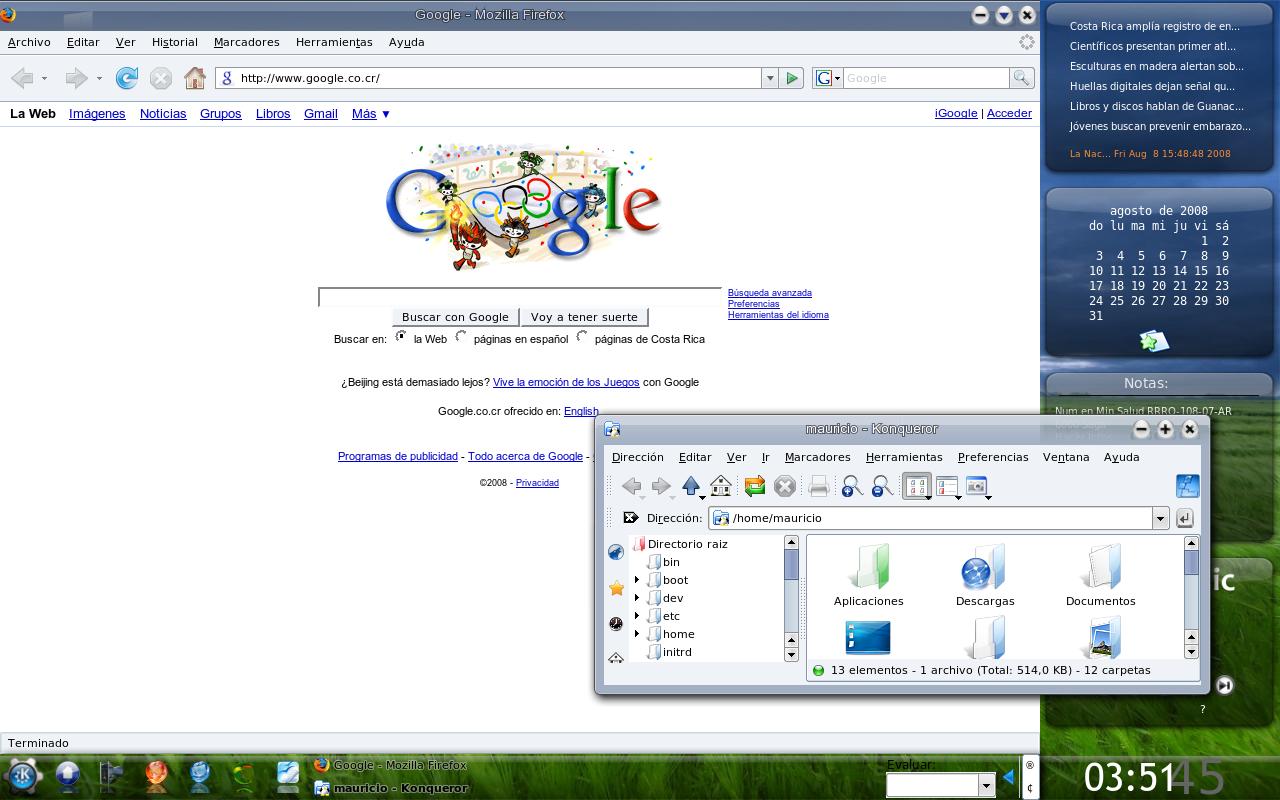The height and width of the screenshot is (800, 1280).
Task: Select Konqueror's detailed list view button
Action: 946,486
